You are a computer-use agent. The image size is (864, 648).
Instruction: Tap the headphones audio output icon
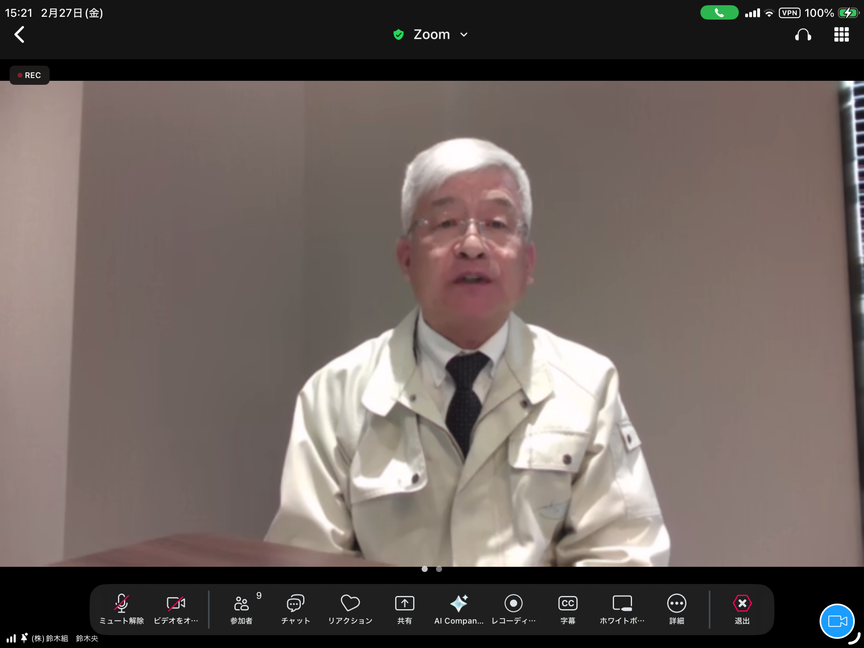coord(803,35)
